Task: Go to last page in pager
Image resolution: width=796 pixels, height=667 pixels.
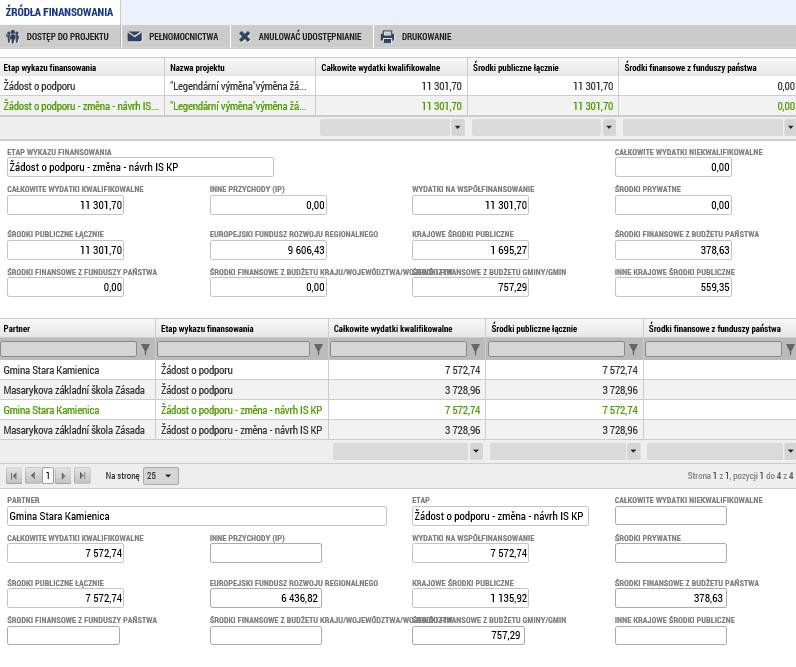Action: pos(82,476)
